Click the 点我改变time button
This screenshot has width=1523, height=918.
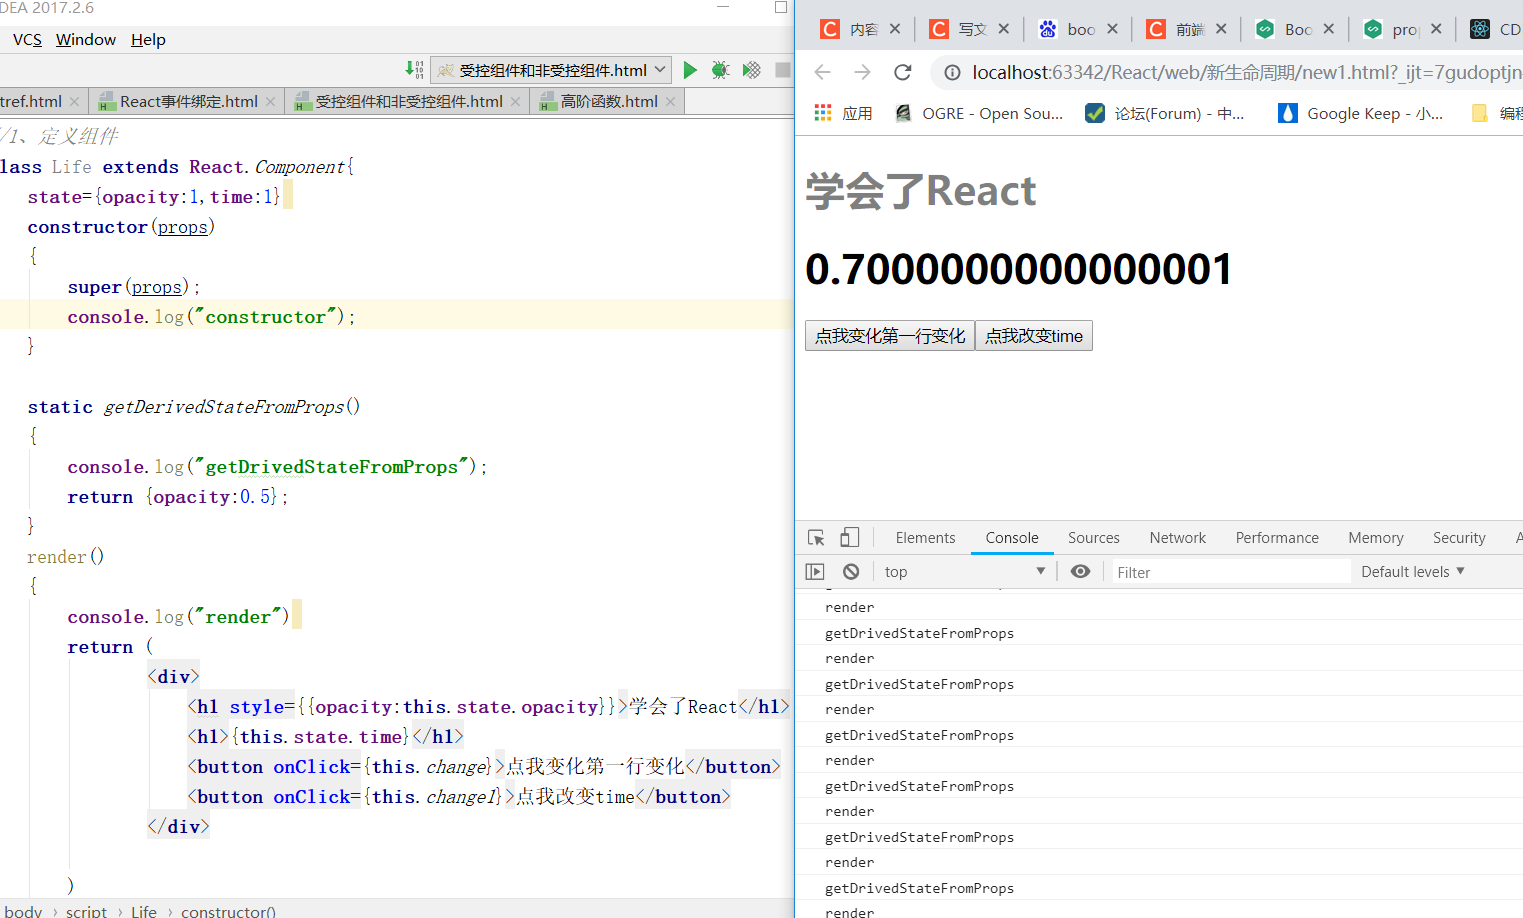click(1034, 336)
